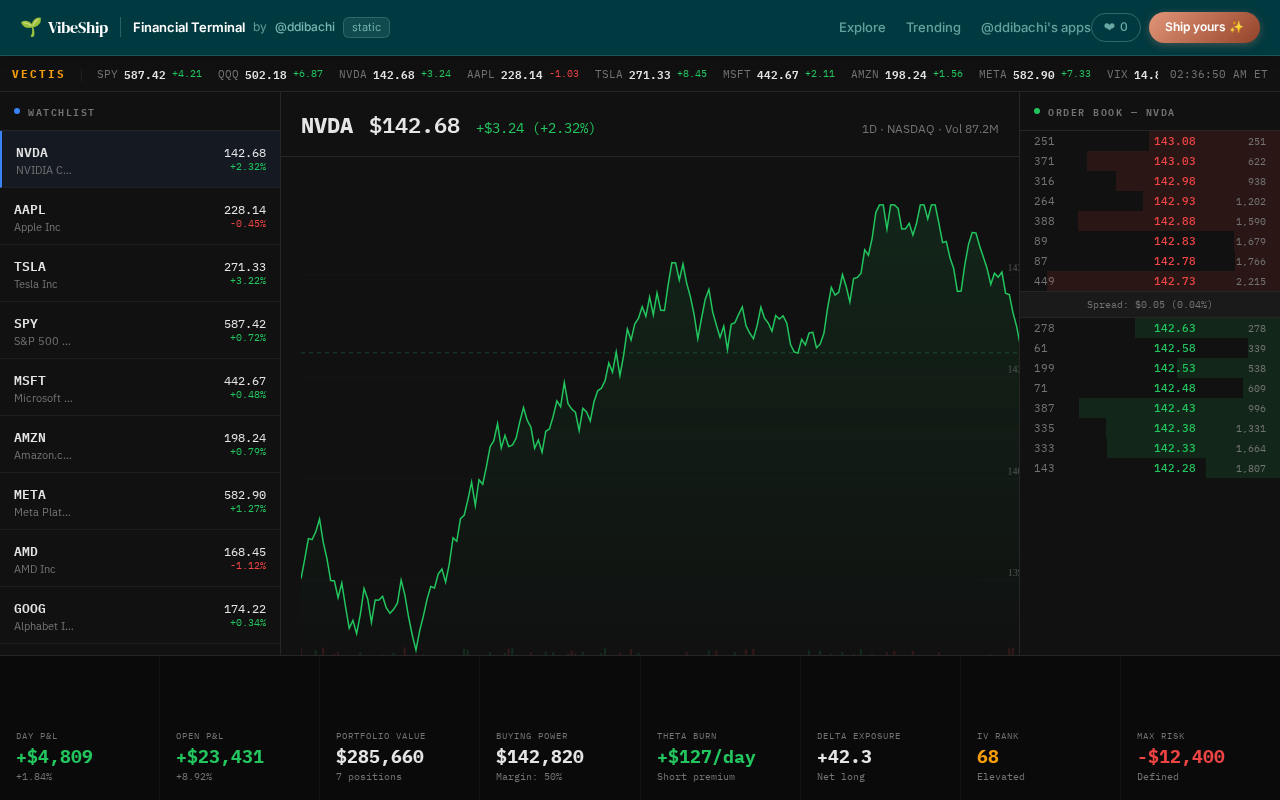This screenshot has width=1280, height=800.
Task: Select AMD Inc row in the watchlist
Action: [x=140, y=559]
